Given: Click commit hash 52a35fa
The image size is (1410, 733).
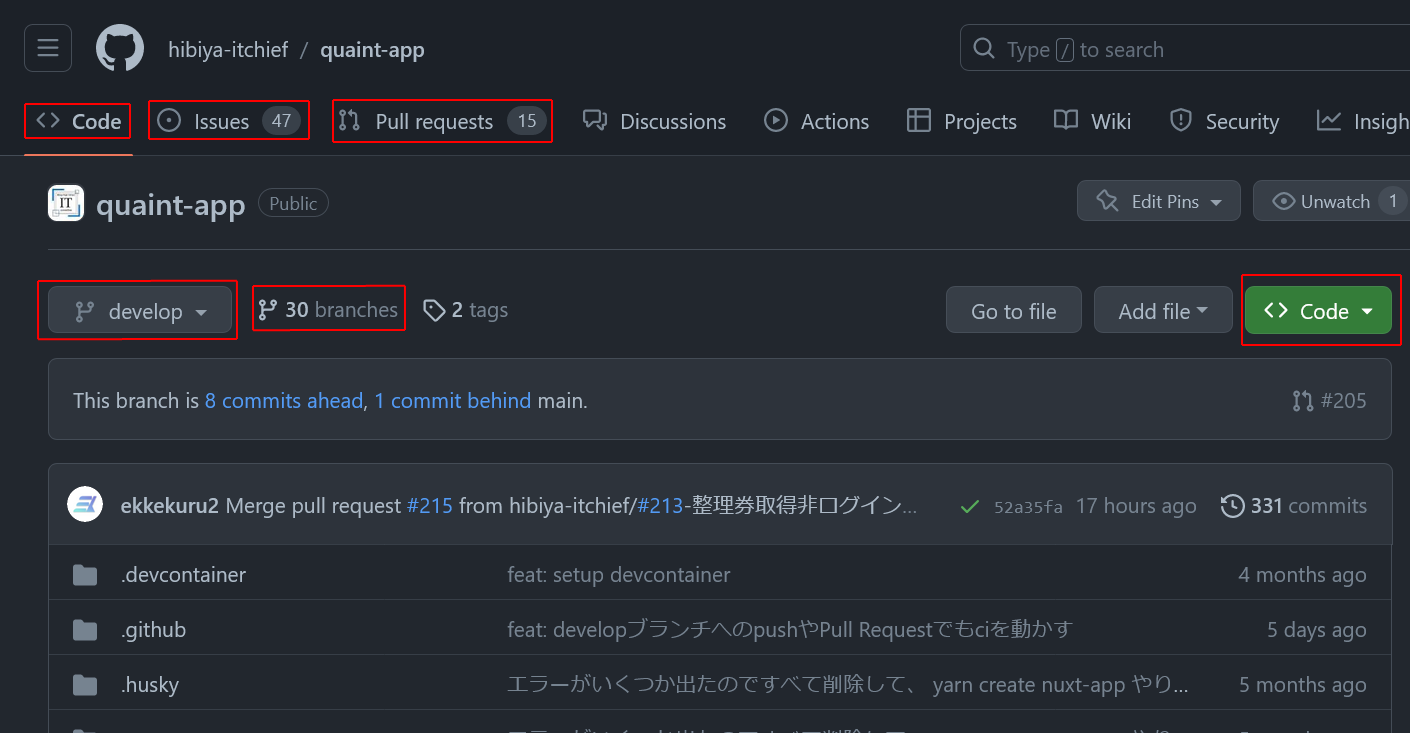Looking at the screenshot, I should click(1028, 507).
